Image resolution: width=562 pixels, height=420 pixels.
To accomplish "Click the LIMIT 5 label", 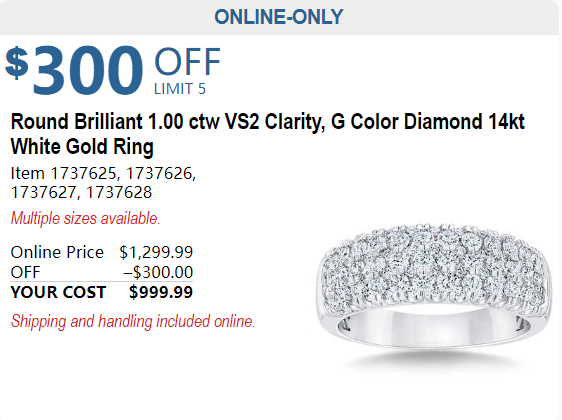I will point(180,89).
